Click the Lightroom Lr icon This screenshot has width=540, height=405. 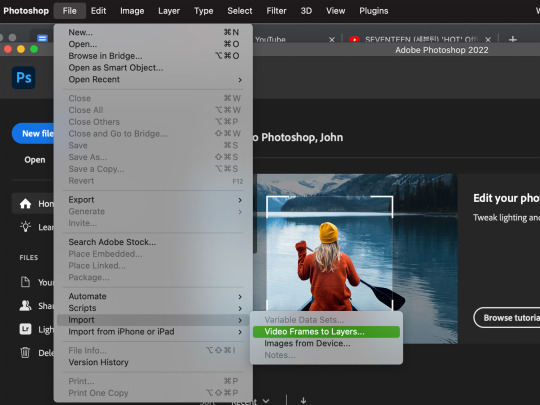25,329
